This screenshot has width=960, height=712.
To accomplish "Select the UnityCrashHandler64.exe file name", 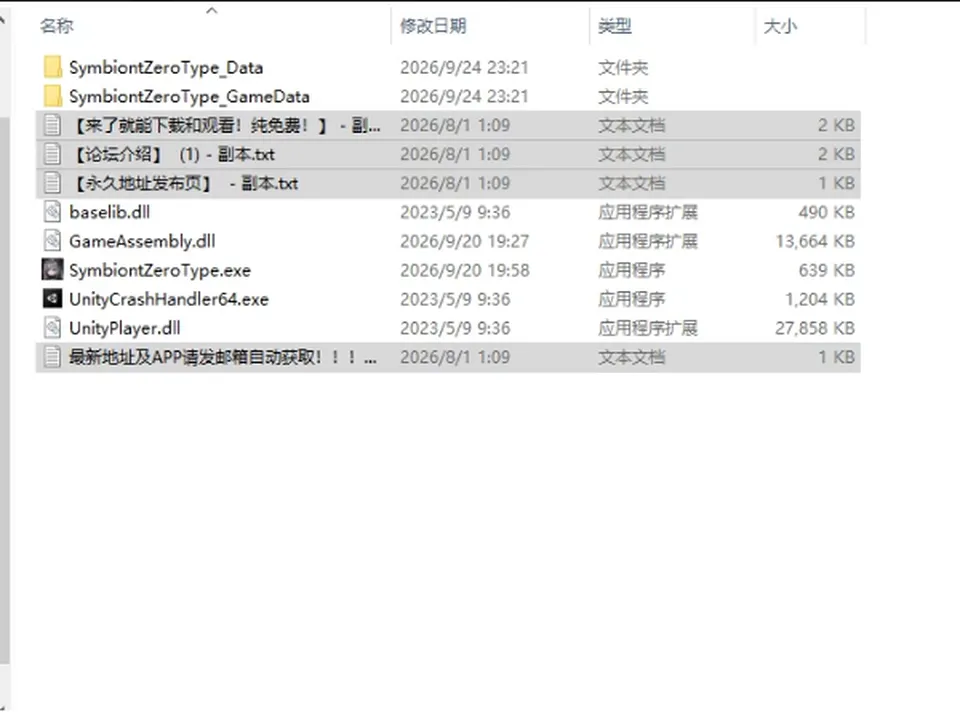I will pos(169,299).
